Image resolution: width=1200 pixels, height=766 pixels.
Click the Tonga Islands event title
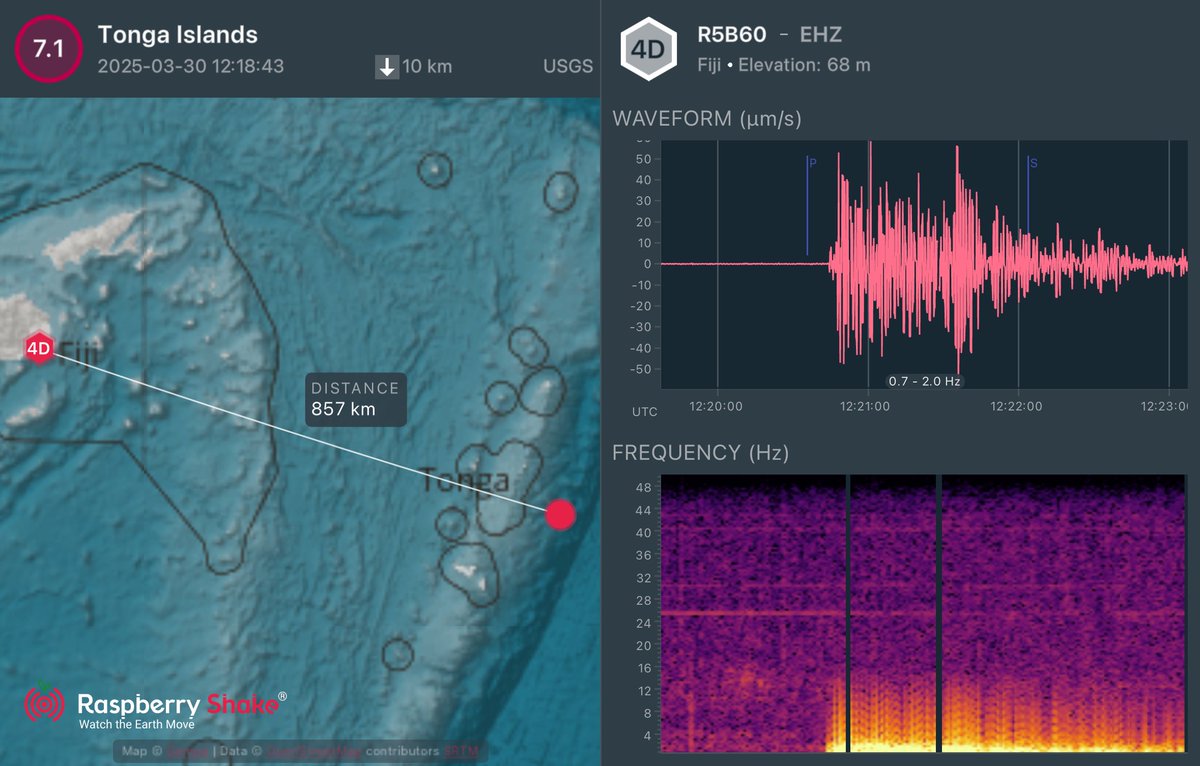coord(177,34)
